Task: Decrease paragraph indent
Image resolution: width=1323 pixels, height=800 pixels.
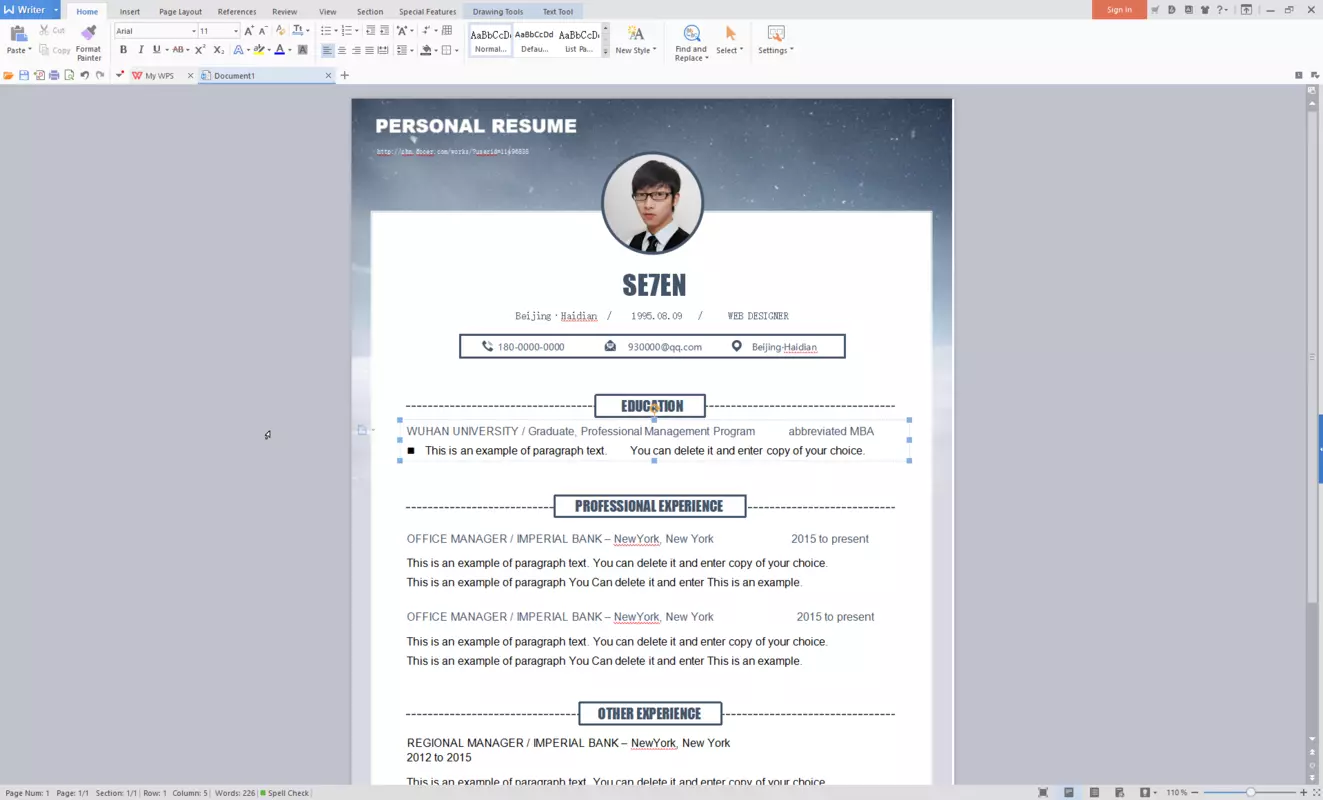Action: [370, 31]
